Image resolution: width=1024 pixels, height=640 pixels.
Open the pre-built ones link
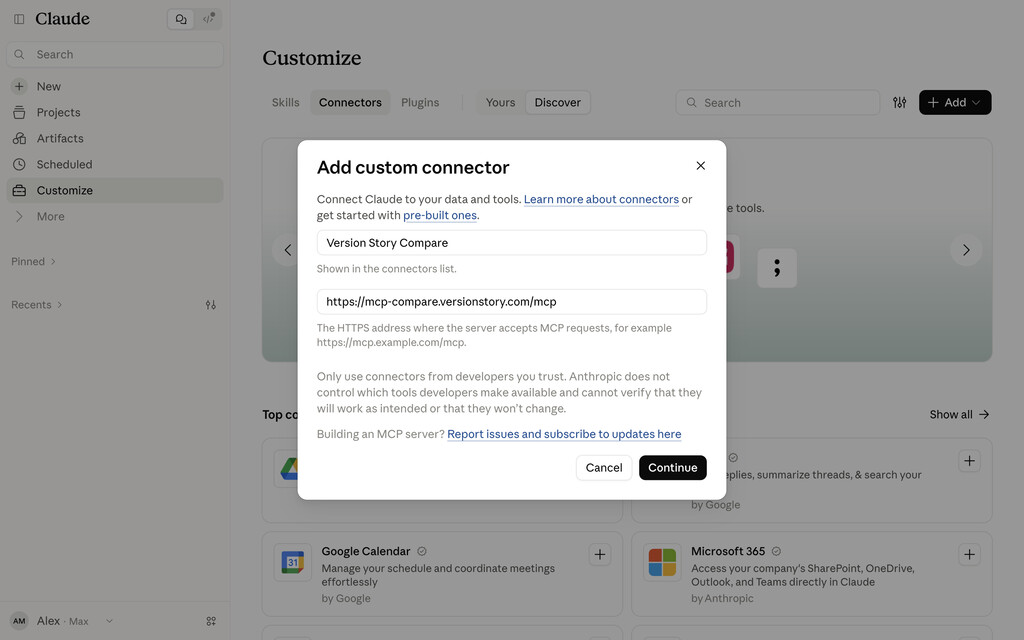tap(440, 216)
